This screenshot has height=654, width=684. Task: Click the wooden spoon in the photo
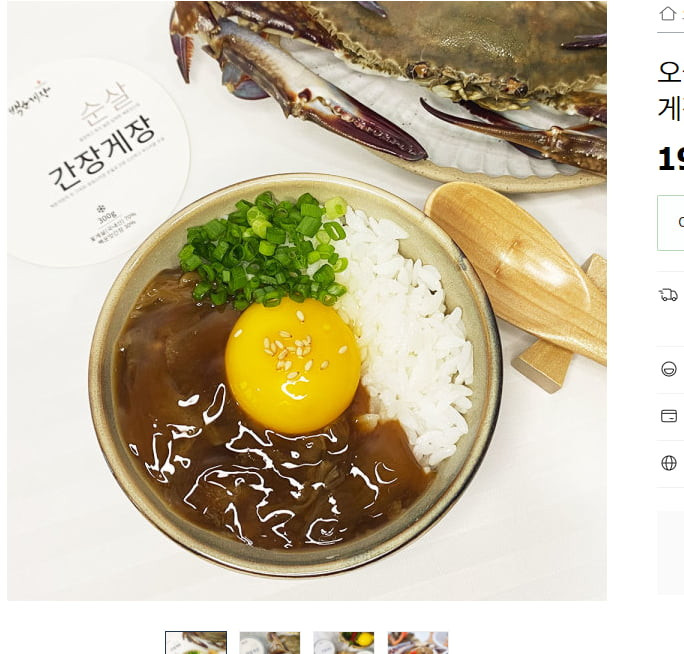tap(517, 267)
